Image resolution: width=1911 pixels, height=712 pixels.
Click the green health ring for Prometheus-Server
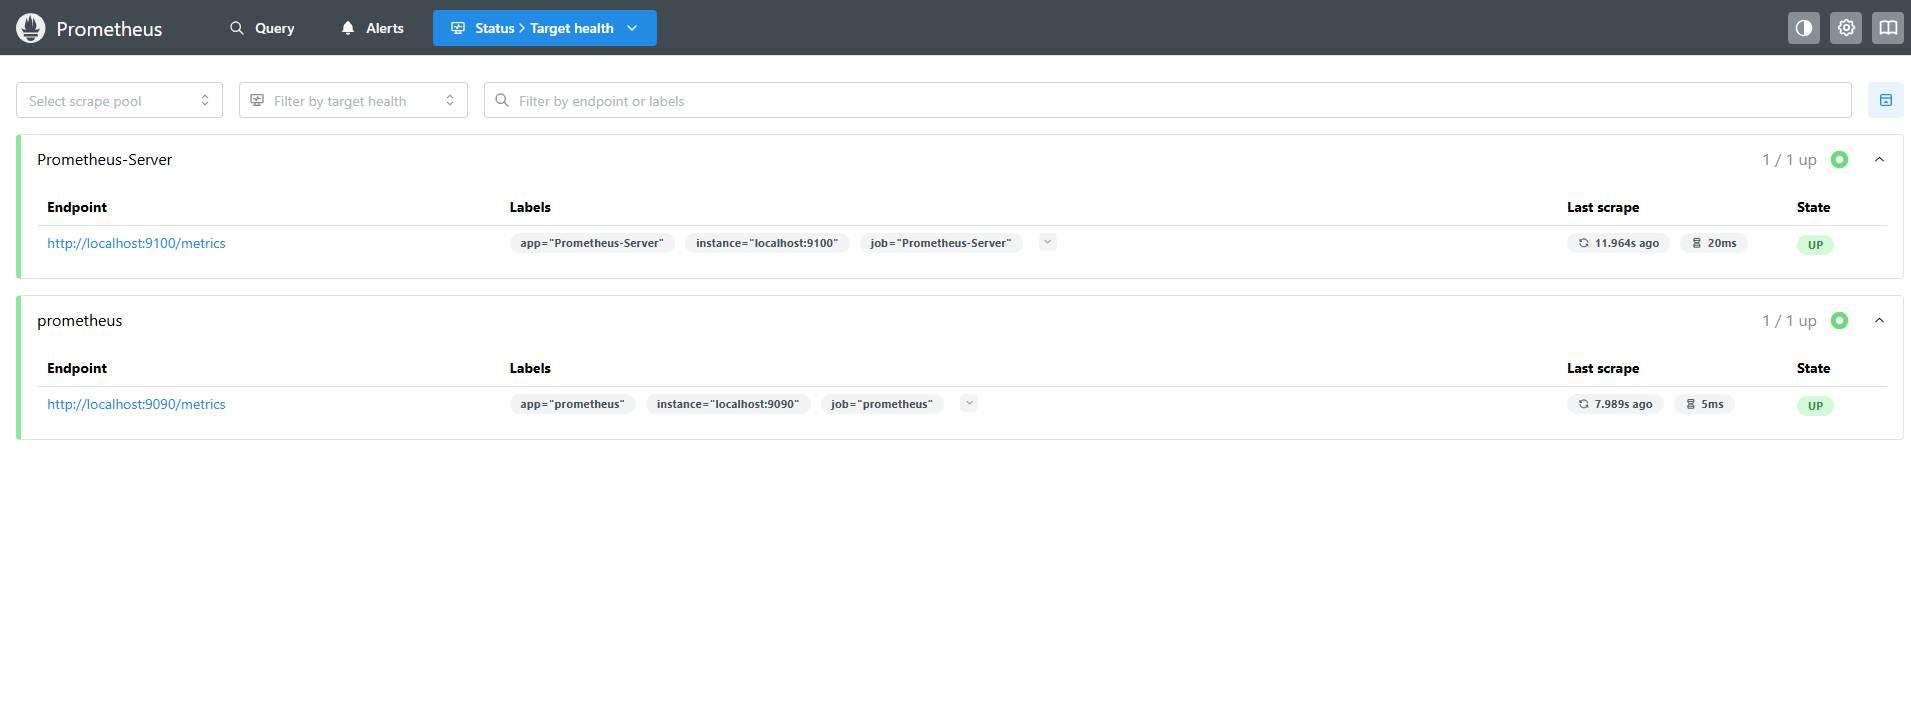[1839, 160]
